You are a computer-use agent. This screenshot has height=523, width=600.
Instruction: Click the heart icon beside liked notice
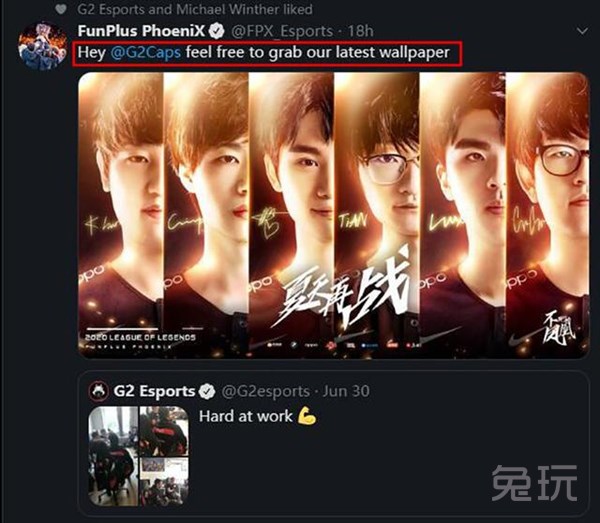tap(61, 9)
